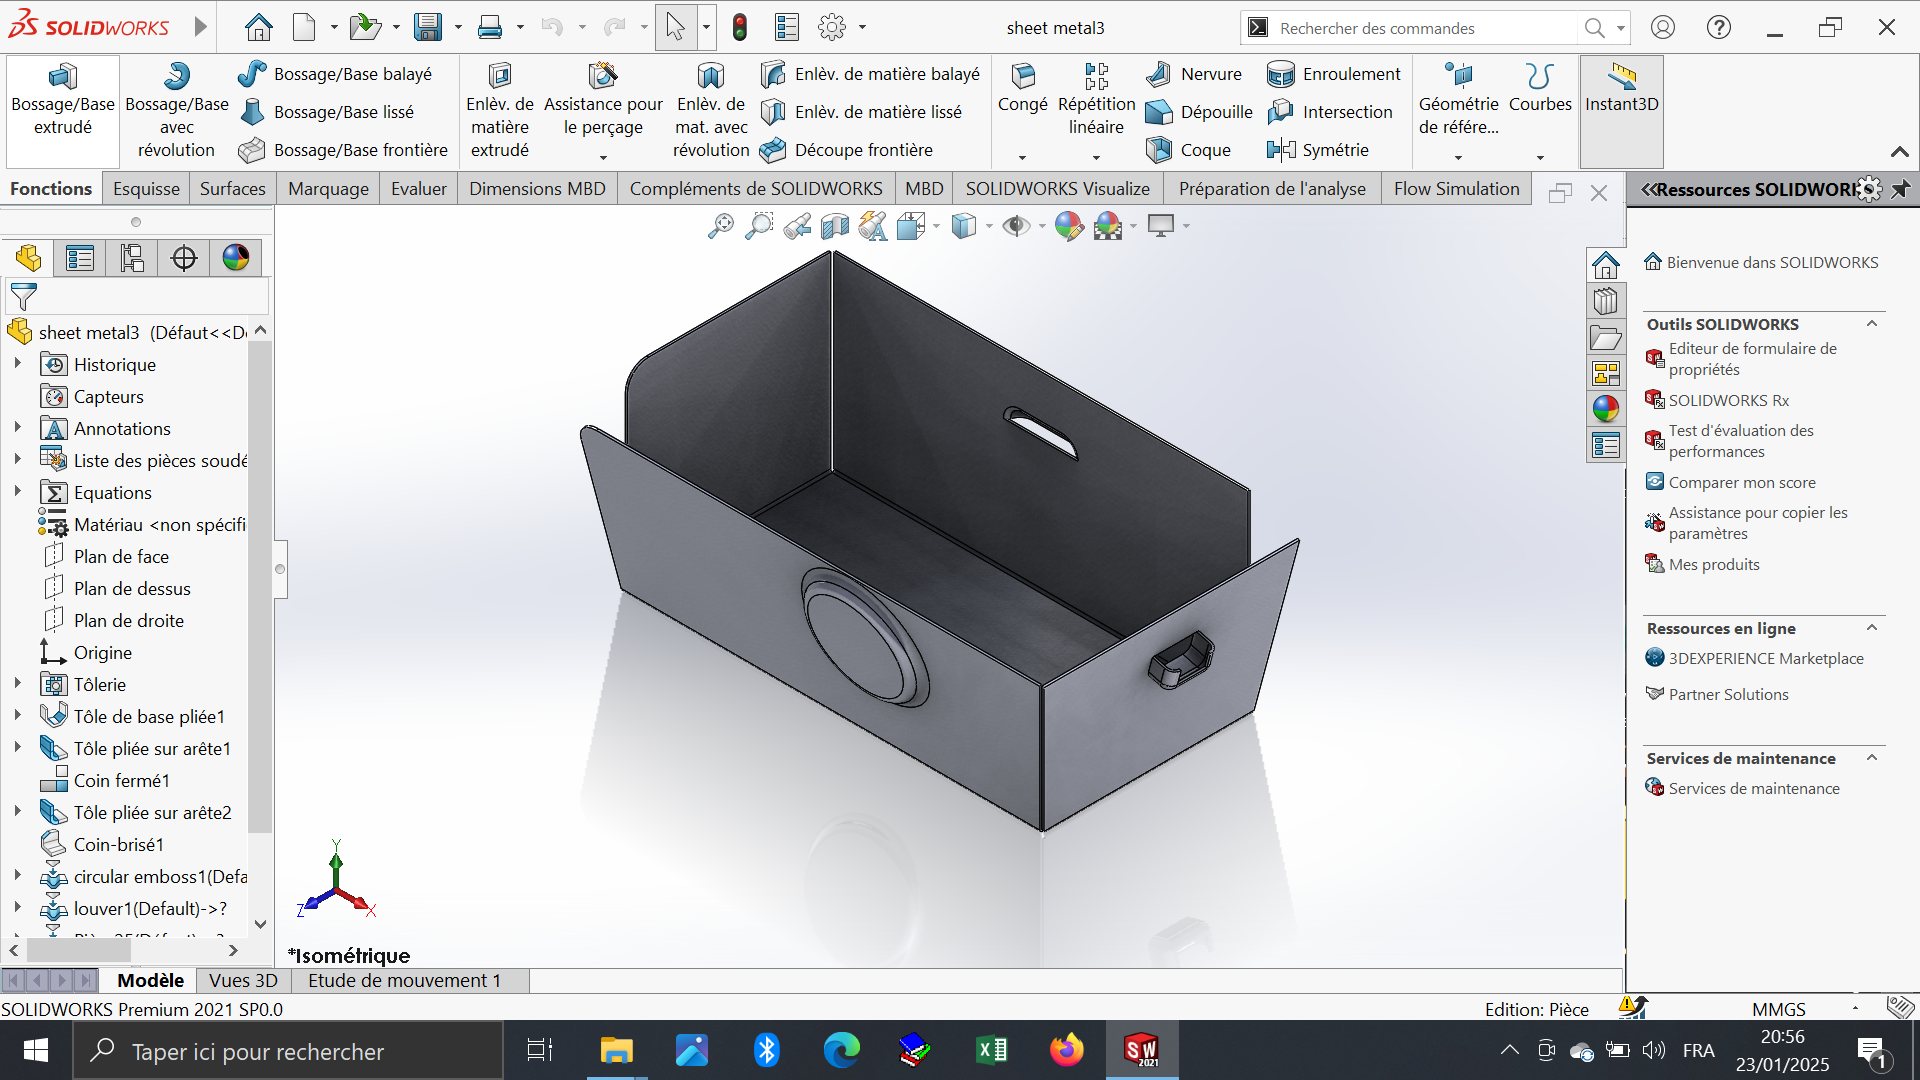
Task: Click the 3DEXPERIENCE Marketplace link
Action: pyautogui.click(x=1765, y=658)
